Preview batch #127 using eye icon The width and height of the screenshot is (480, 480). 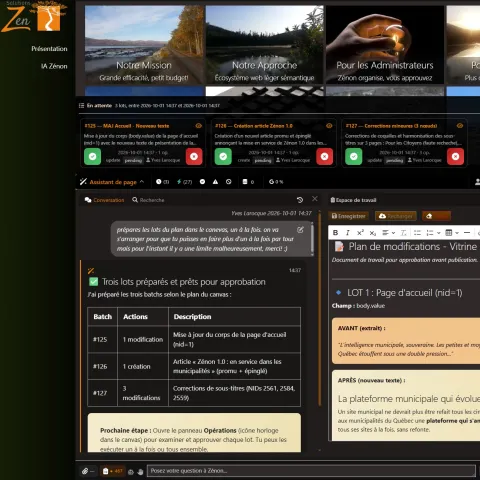[460, 126]
